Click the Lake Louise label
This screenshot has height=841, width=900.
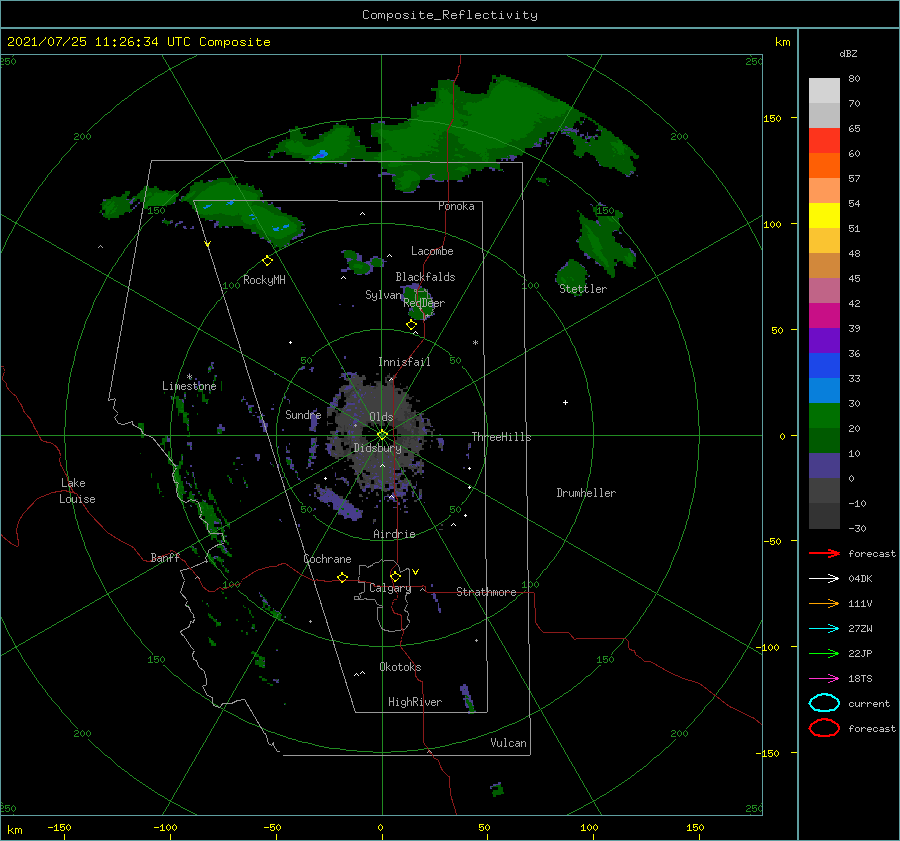click(x=77, y=491)
